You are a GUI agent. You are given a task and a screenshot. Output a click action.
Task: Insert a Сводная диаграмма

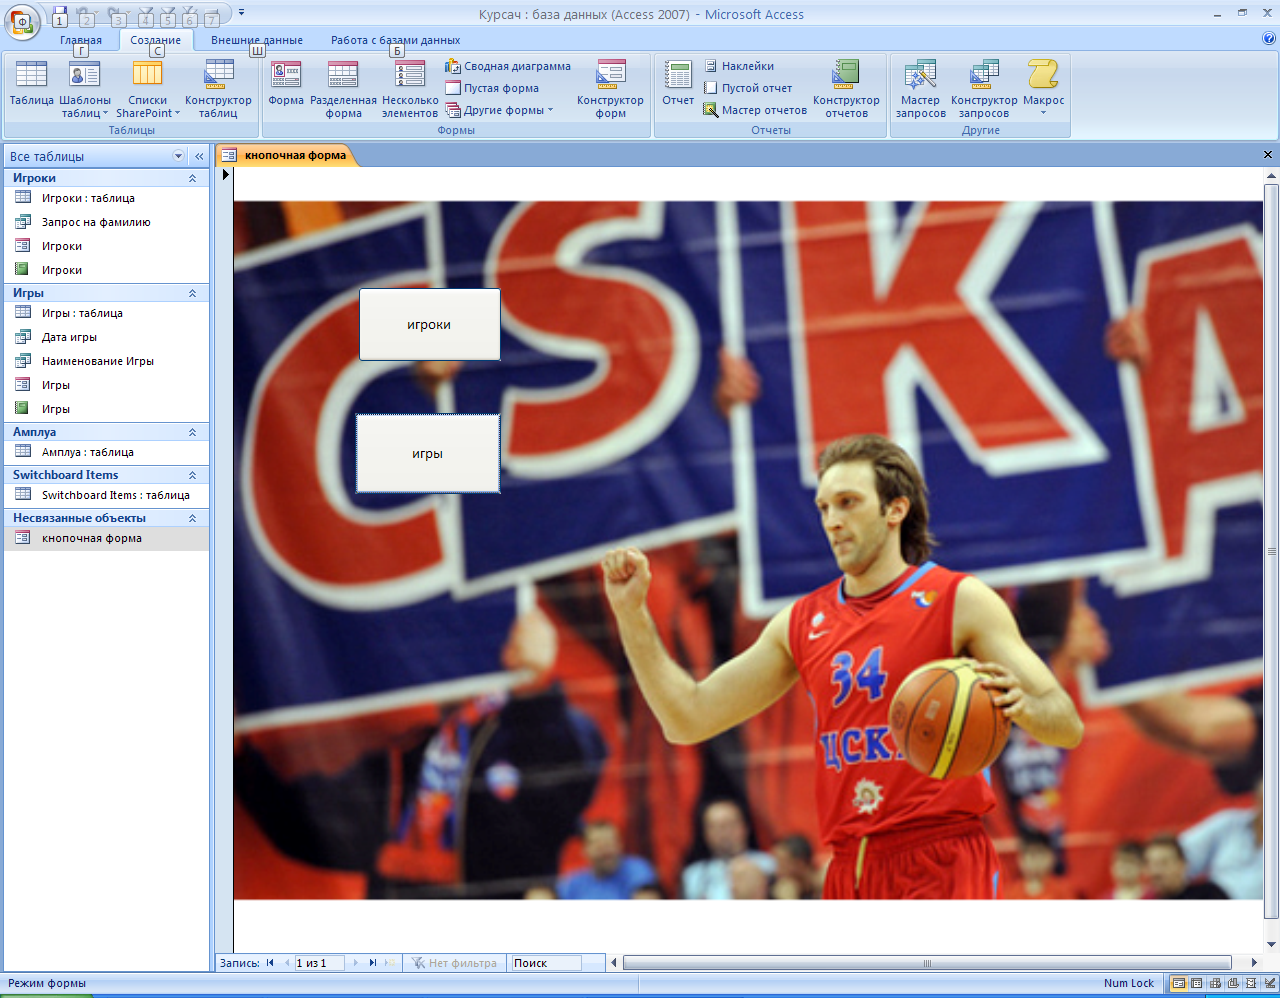508,66
